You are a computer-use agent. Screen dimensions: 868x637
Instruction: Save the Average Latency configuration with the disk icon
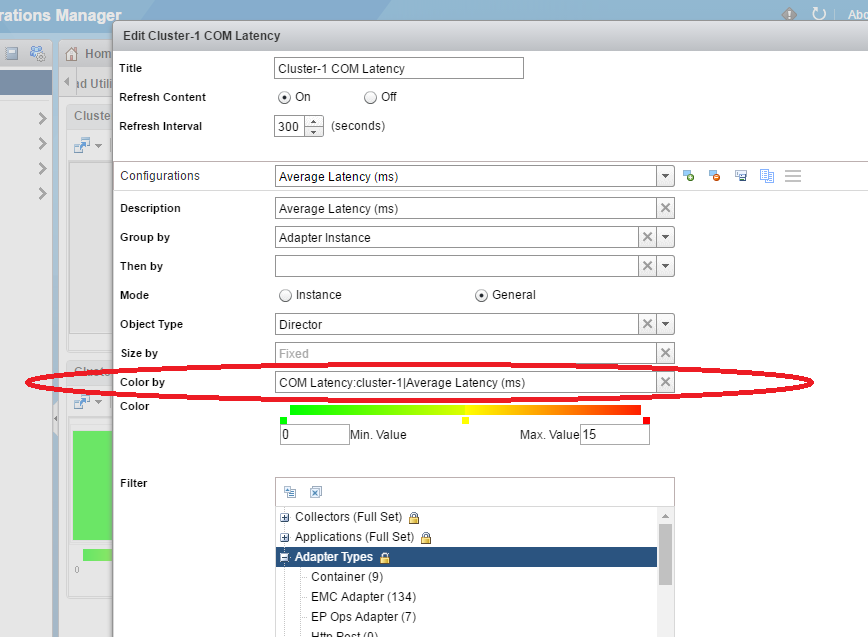click(740, 175)
